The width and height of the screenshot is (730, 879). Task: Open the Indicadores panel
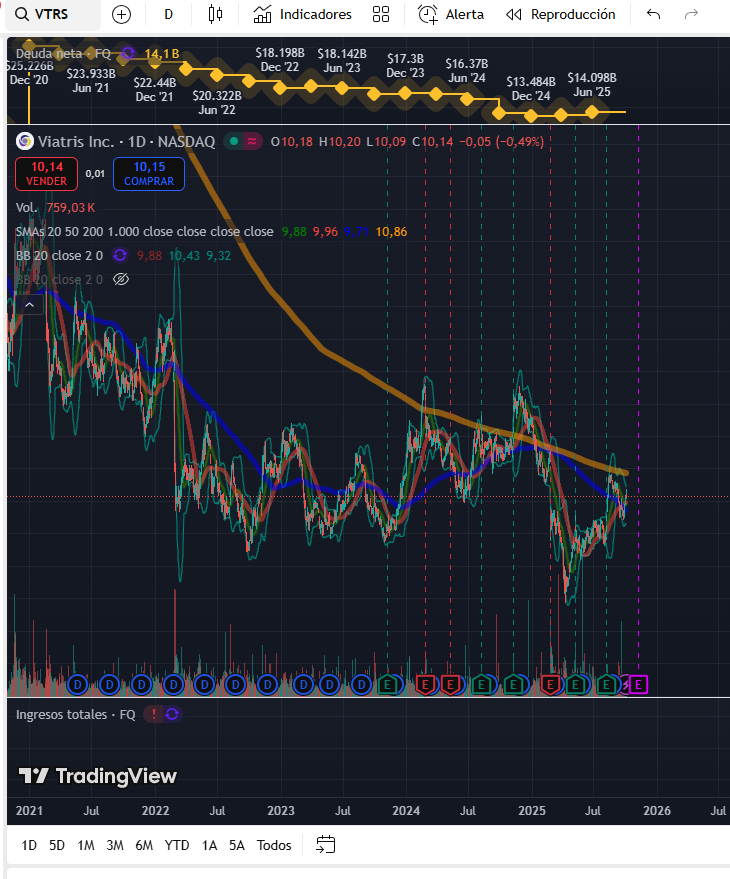[x=303, y=14]
